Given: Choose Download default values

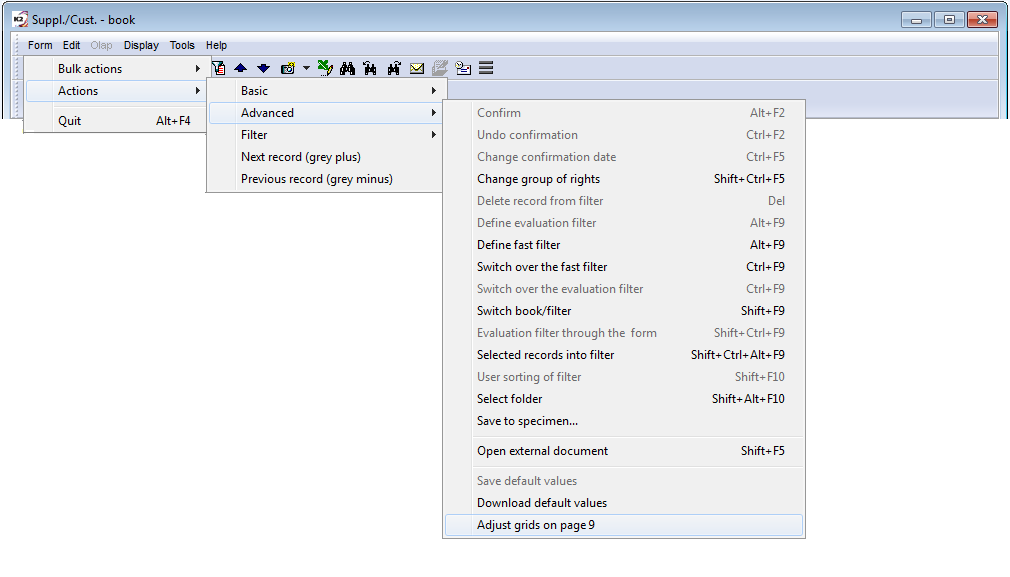Looking at the screenshot, I should pos(624,502).
